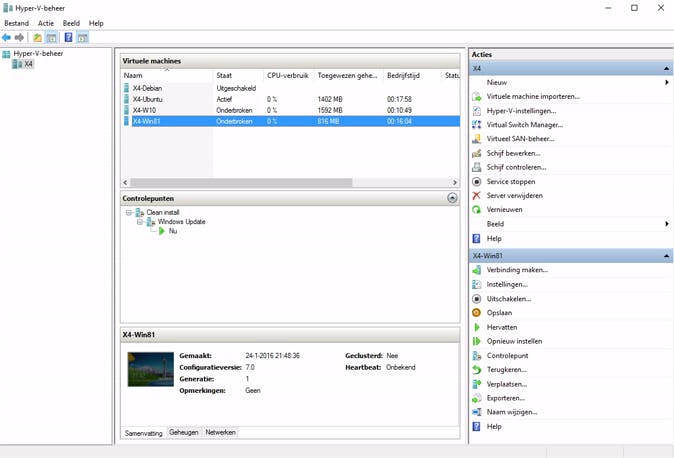Select the X4-Debian virtual machine row
Viewport: 674px width, 458px height.
pyautogui.click(x=291, y=88)
